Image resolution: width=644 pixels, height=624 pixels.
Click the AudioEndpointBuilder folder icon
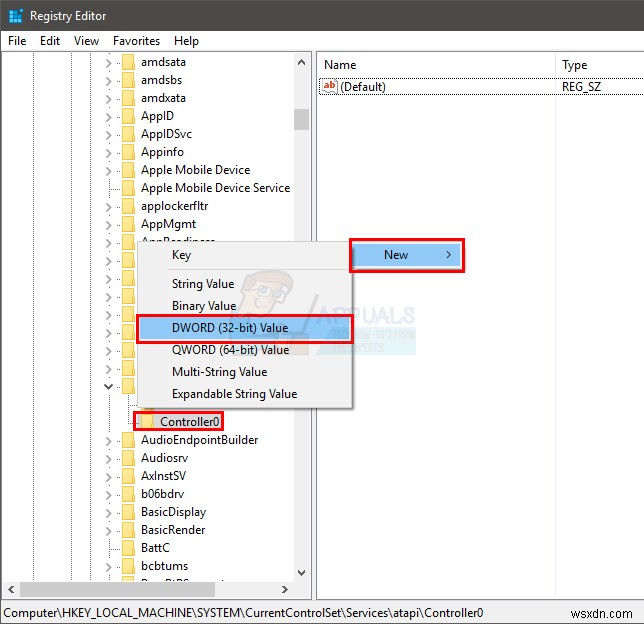[x=128, y=440]
